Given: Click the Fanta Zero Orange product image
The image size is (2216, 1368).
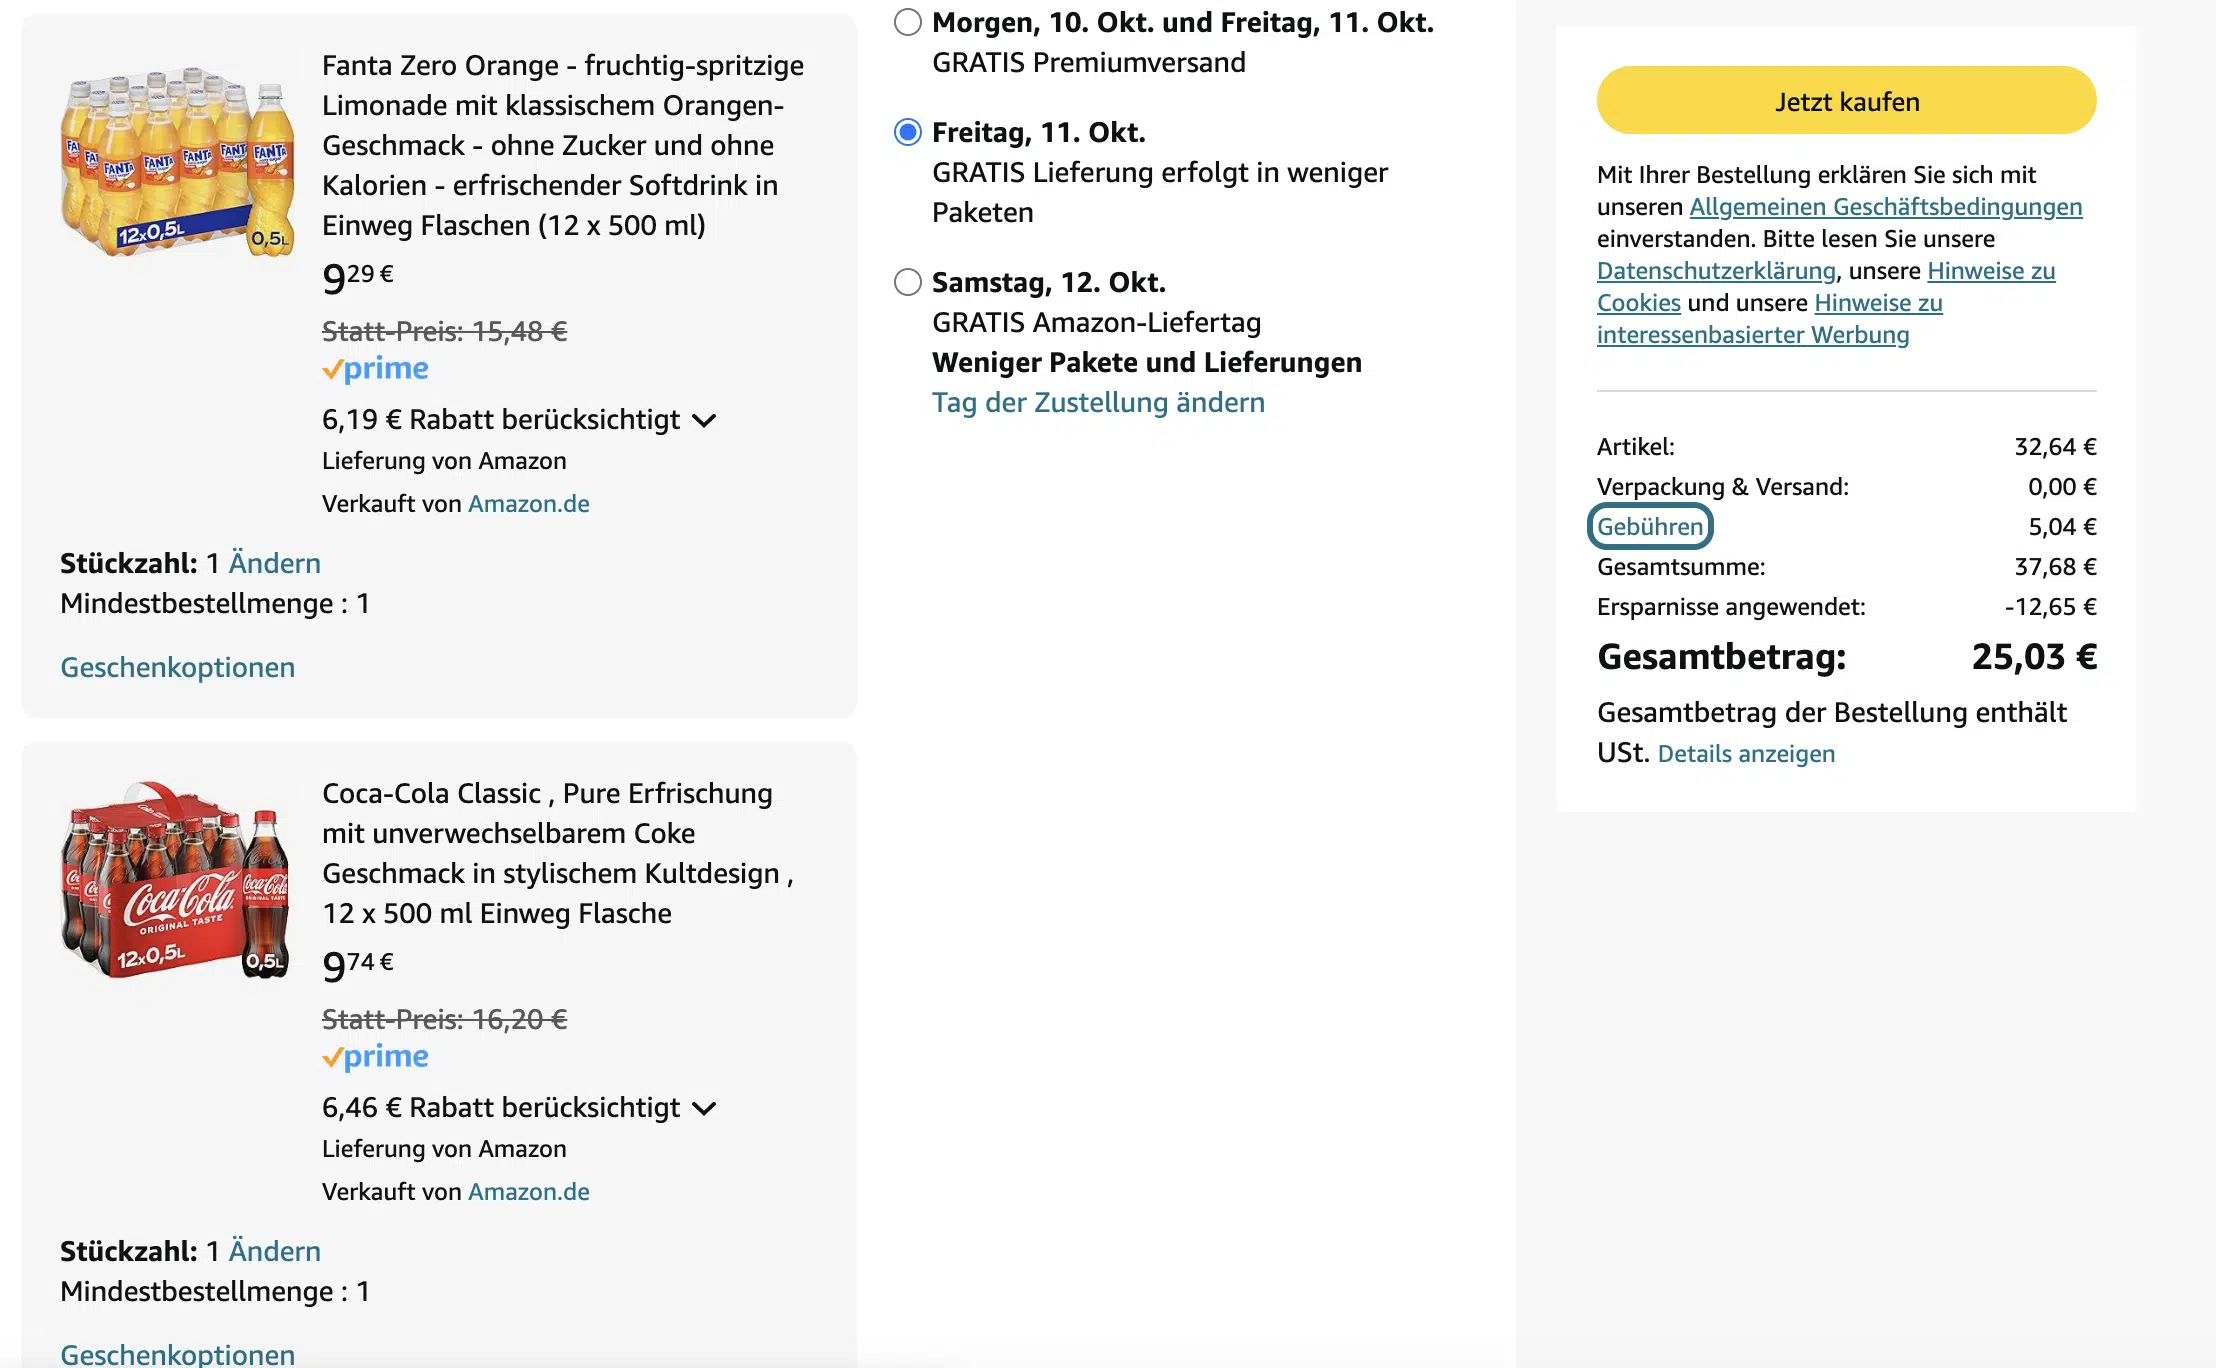Looking at the screenshot, I should point(178,161).
